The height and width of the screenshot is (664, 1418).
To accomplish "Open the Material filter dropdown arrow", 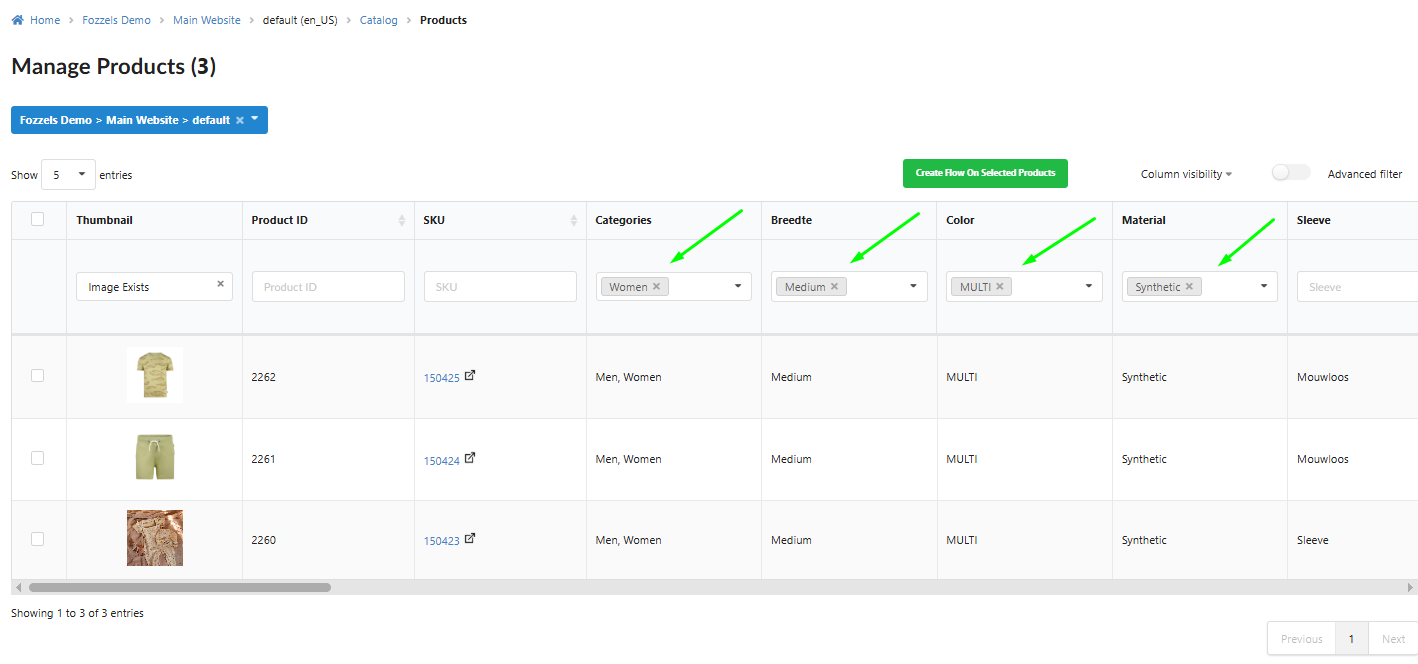I will click(1264, 287).
